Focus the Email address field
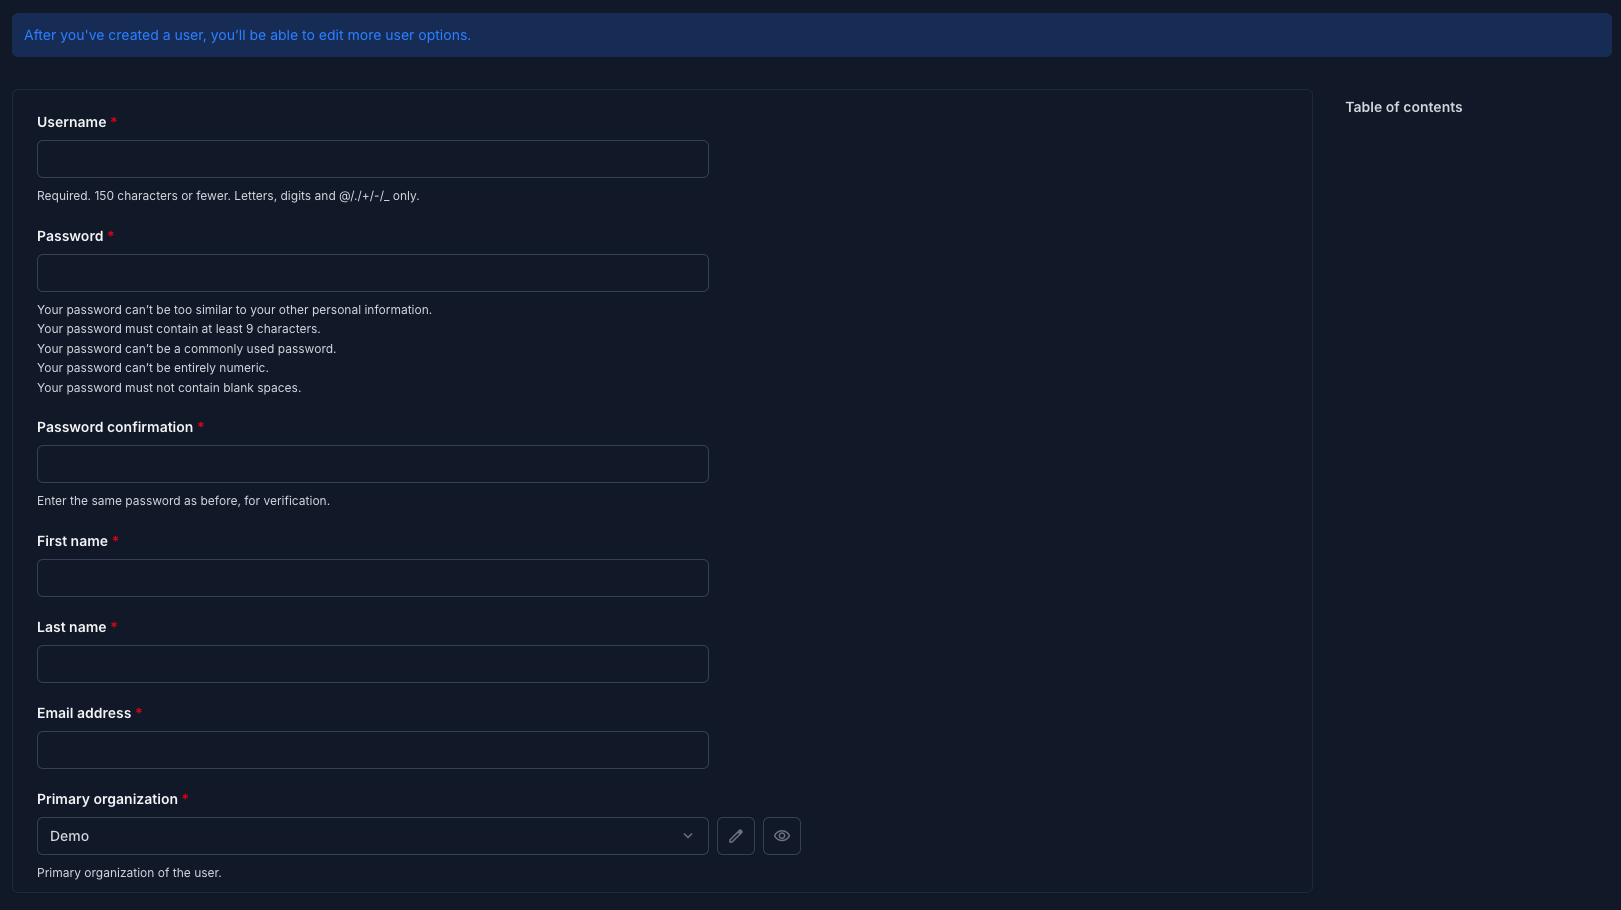 [373, 750]
